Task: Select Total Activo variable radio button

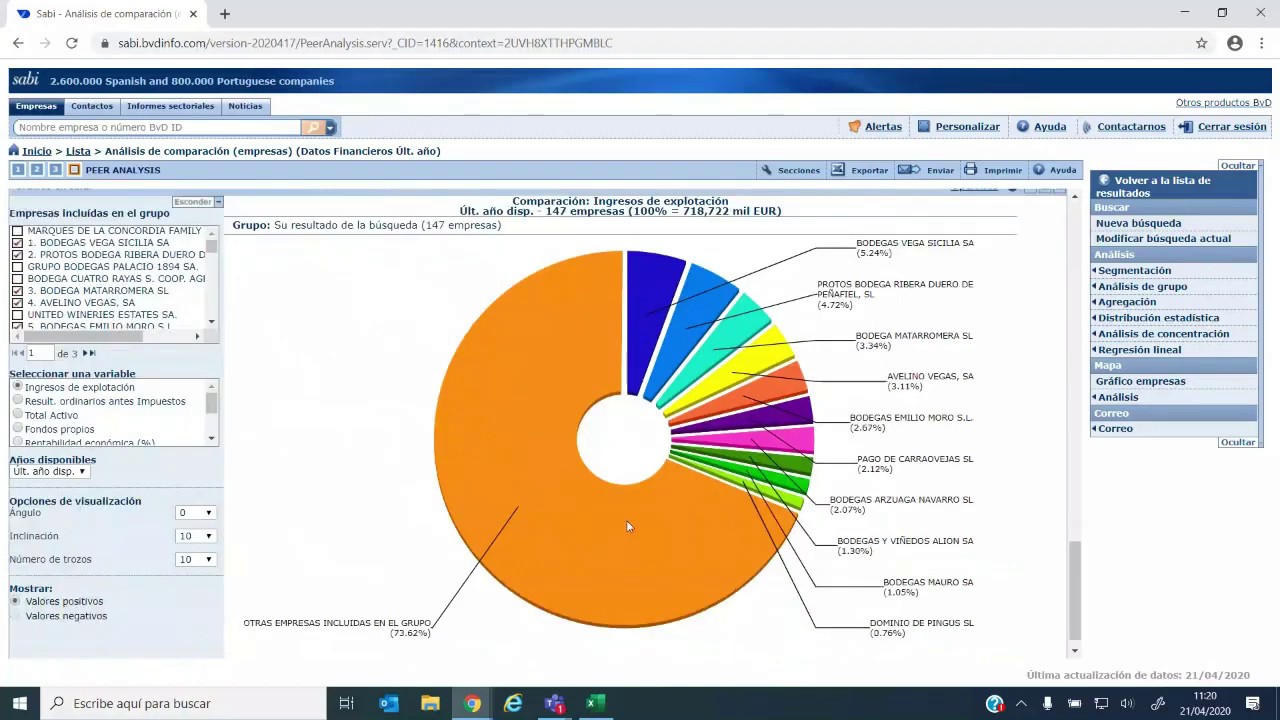Action: click(17, 414)
